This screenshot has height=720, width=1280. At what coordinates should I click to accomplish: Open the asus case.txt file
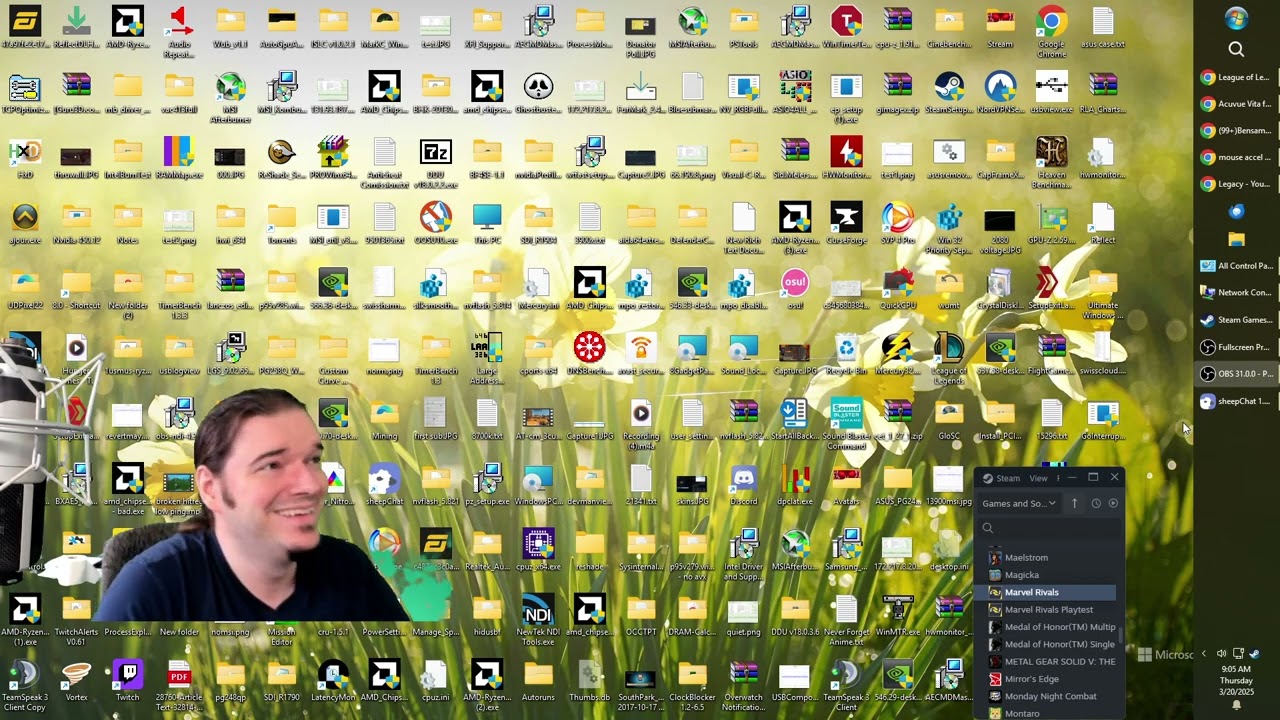click(1102, 30)
